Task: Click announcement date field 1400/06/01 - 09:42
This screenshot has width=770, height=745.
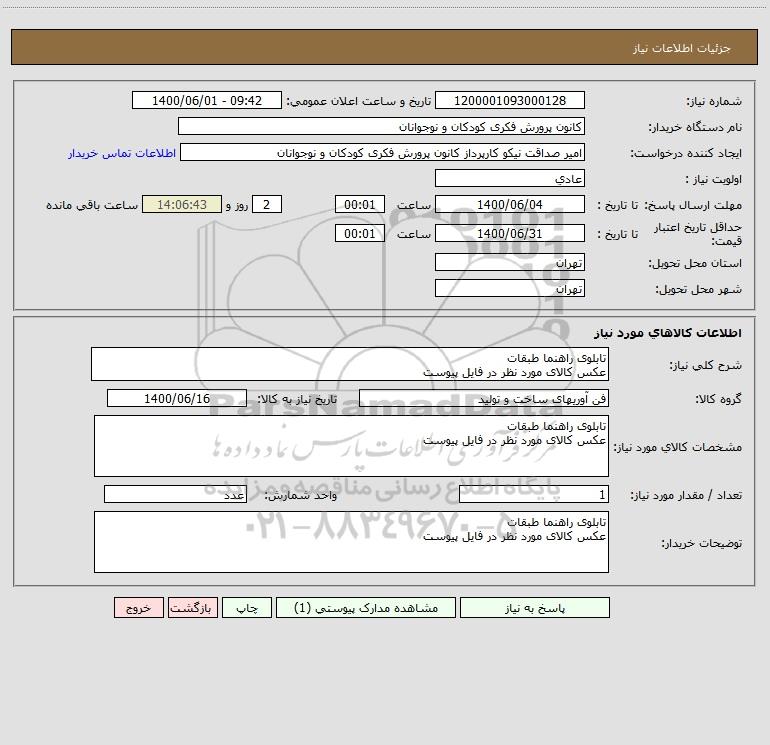Action: [x=207, y=100]
